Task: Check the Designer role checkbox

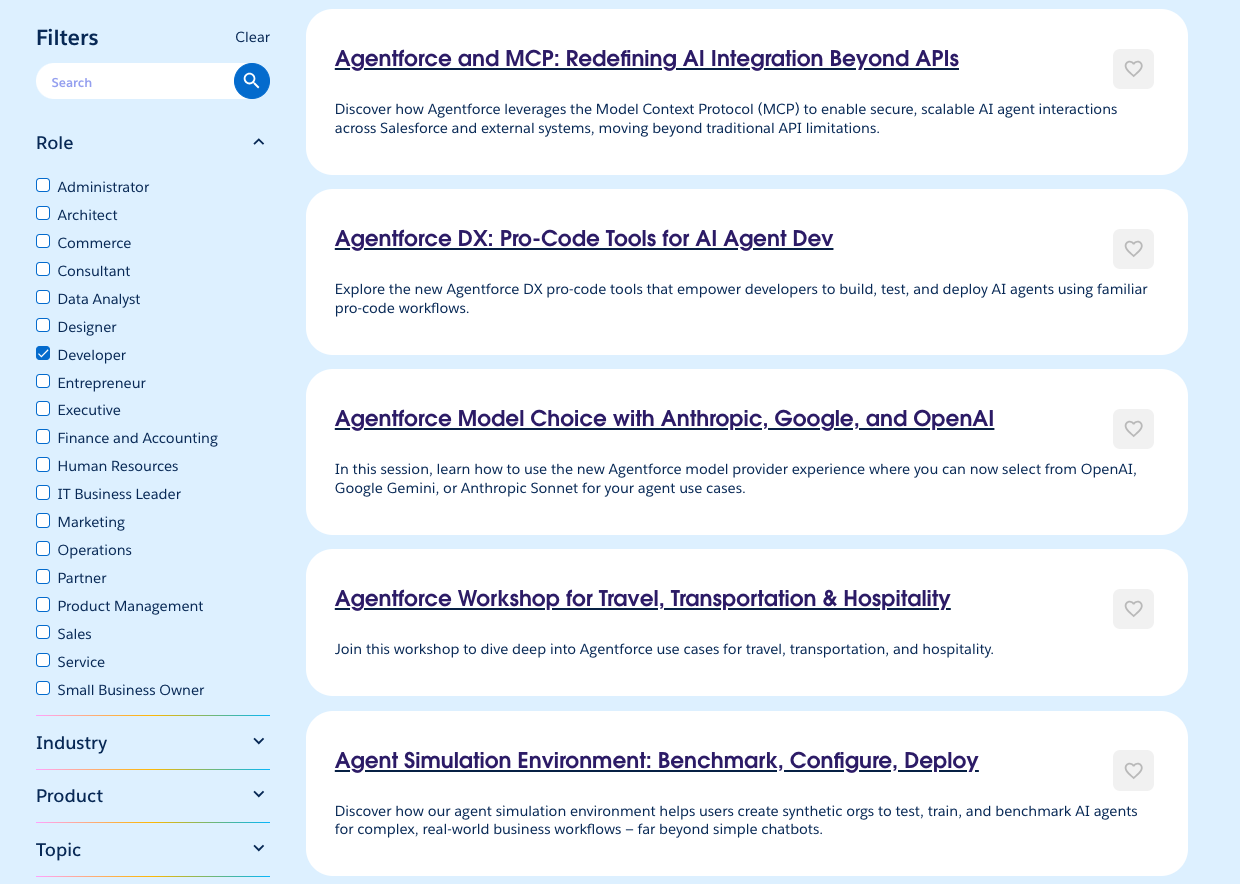Action: (43, 325)
